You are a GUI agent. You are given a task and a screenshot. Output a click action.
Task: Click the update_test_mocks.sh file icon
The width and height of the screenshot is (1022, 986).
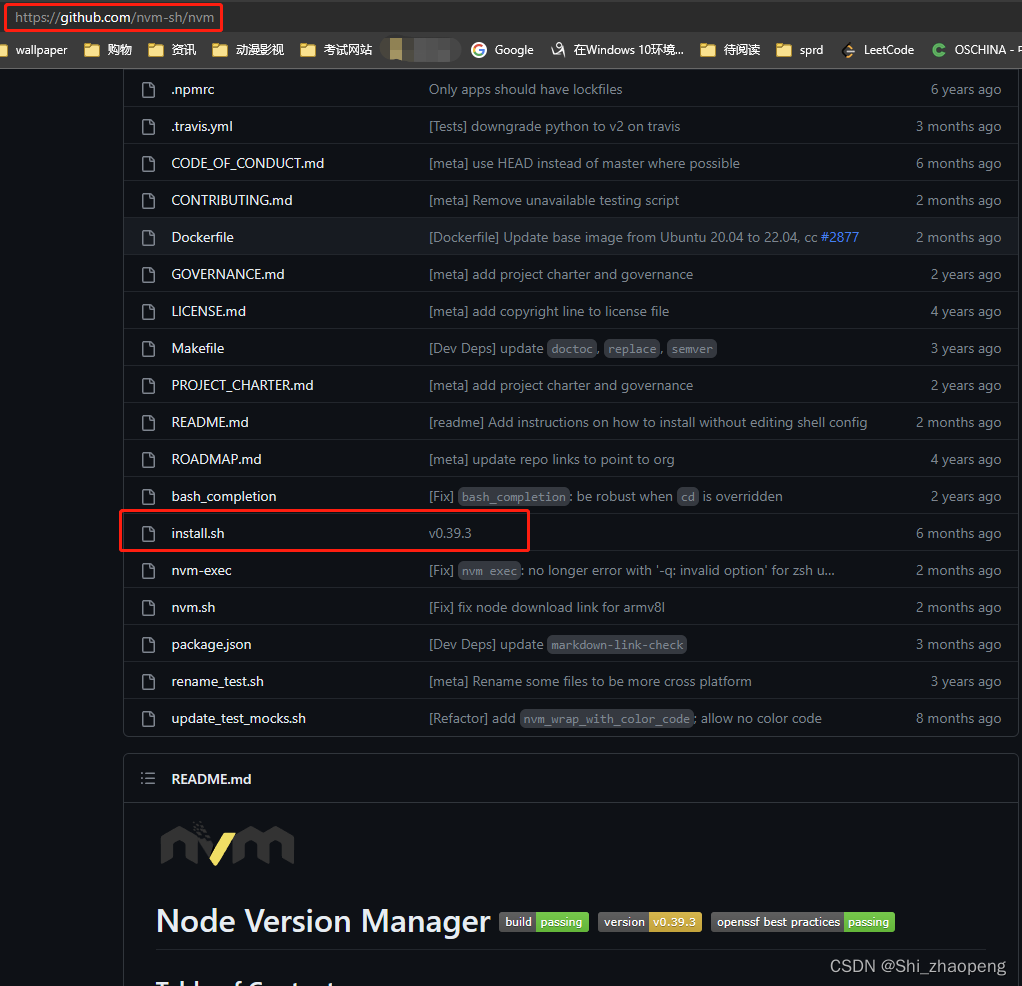pos(149,719)
